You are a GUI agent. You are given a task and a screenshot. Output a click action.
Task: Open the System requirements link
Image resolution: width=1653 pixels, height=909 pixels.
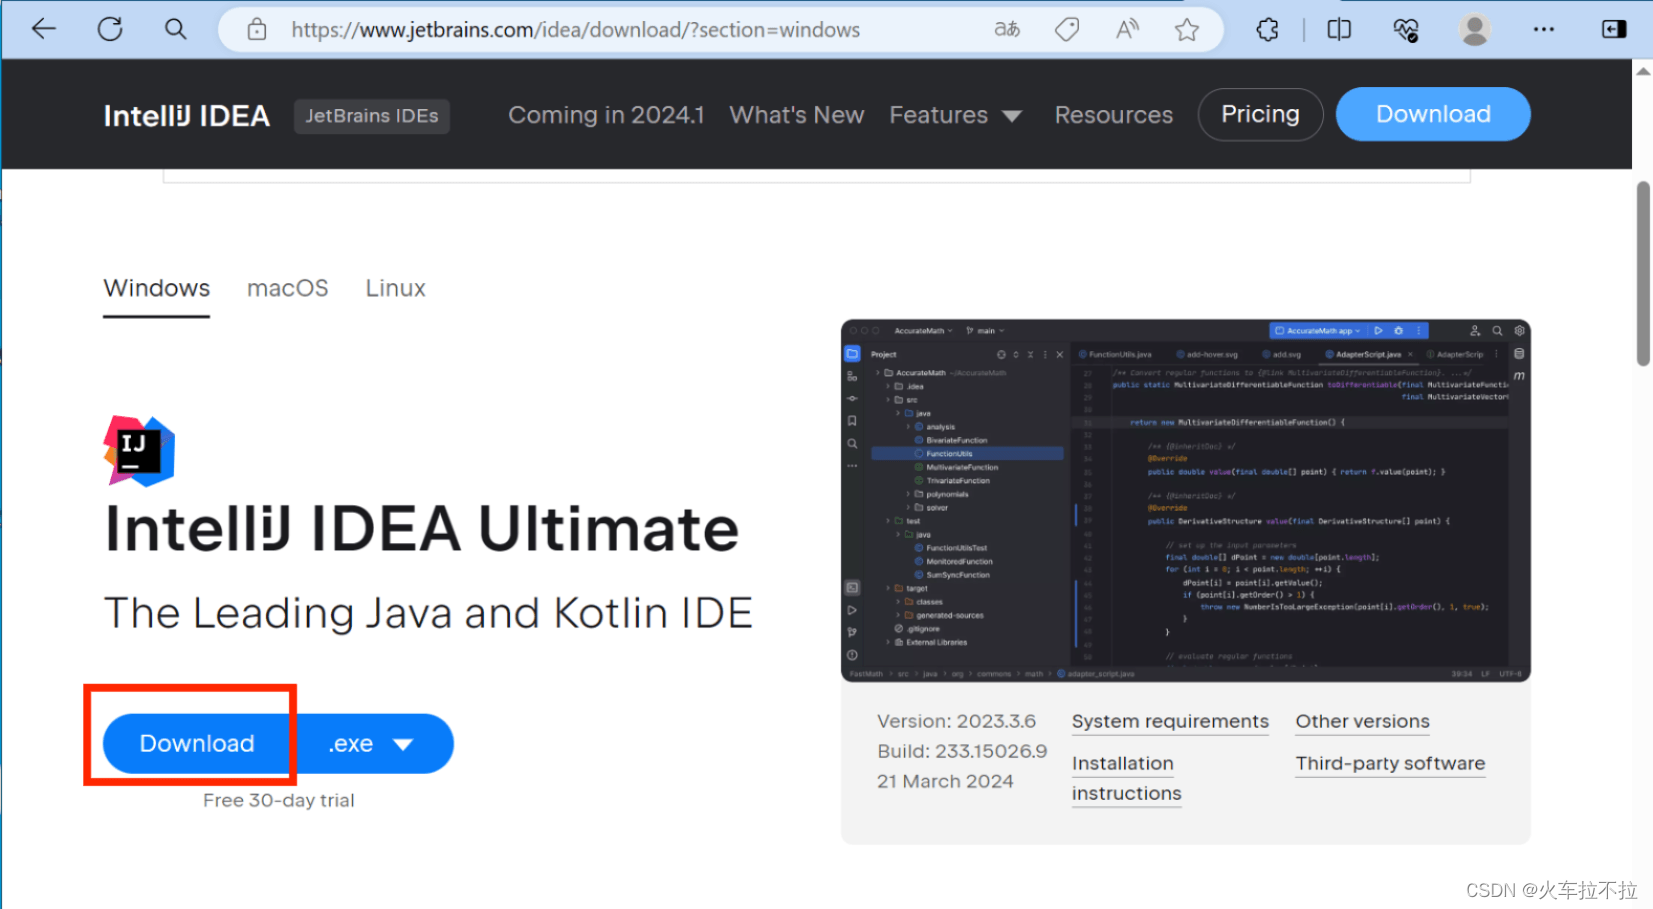[1170, 722]
